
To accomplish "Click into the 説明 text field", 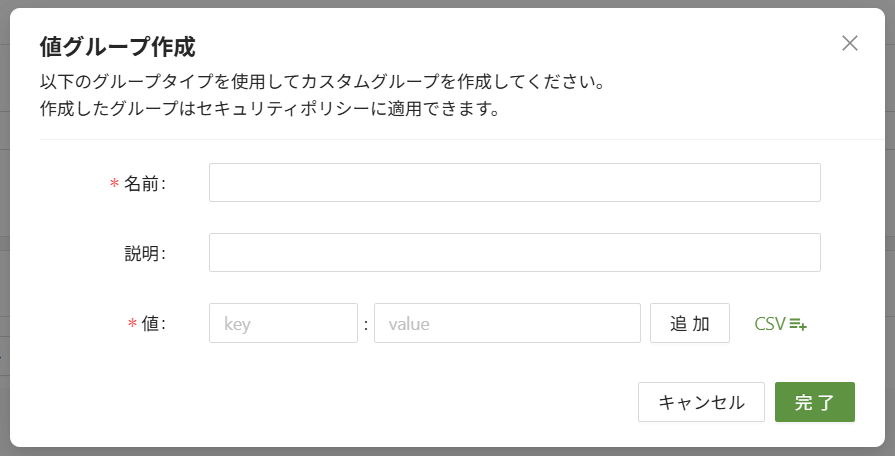I will pos(514,253).
